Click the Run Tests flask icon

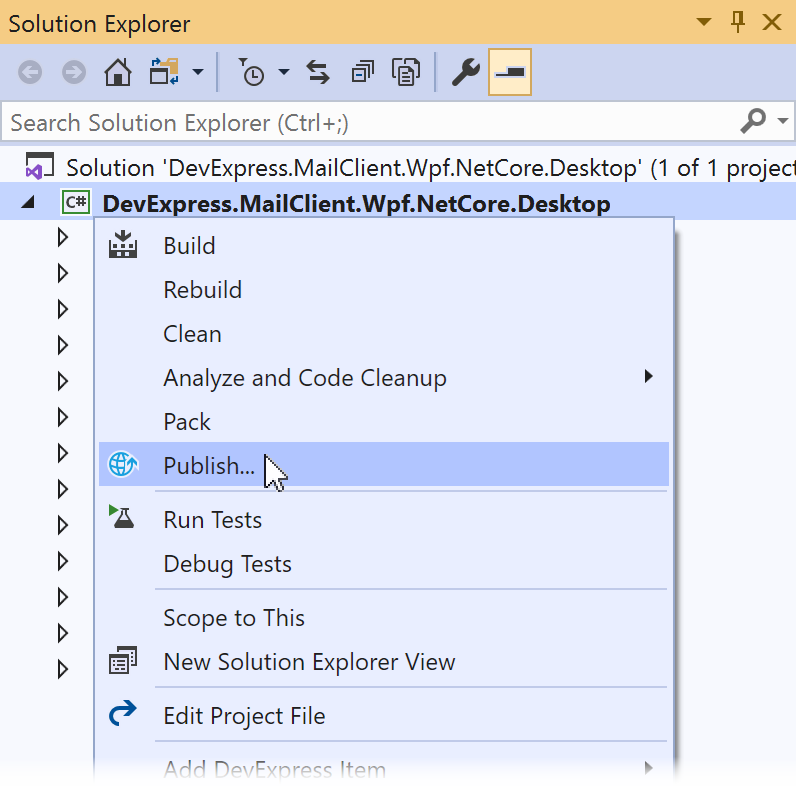(x=122, y=517)
